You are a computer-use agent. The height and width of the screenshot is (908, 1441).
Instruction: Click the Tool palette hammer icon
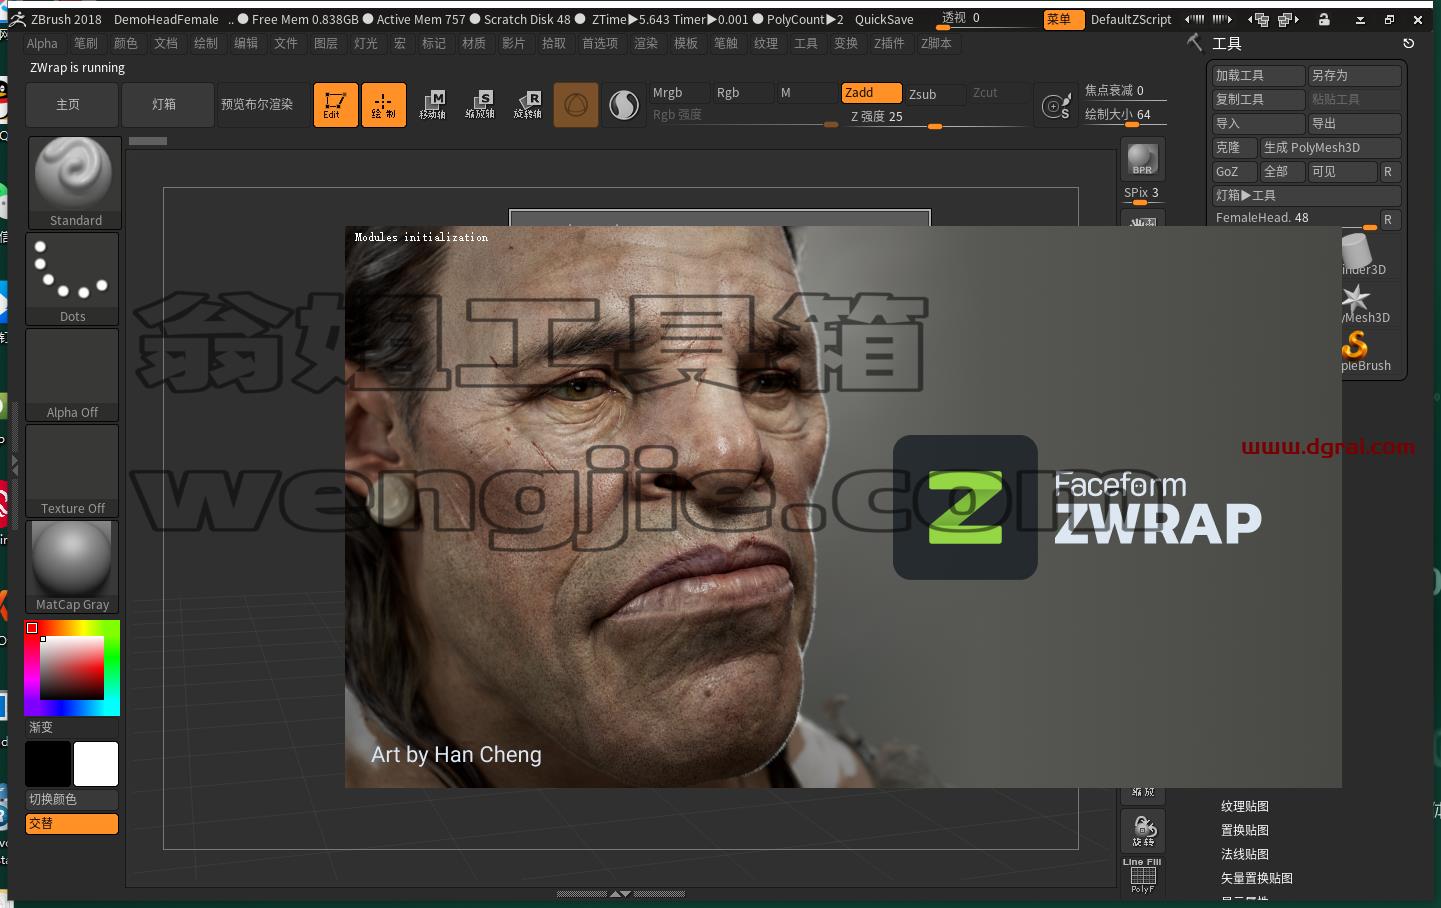click(x=1194, y=42)
